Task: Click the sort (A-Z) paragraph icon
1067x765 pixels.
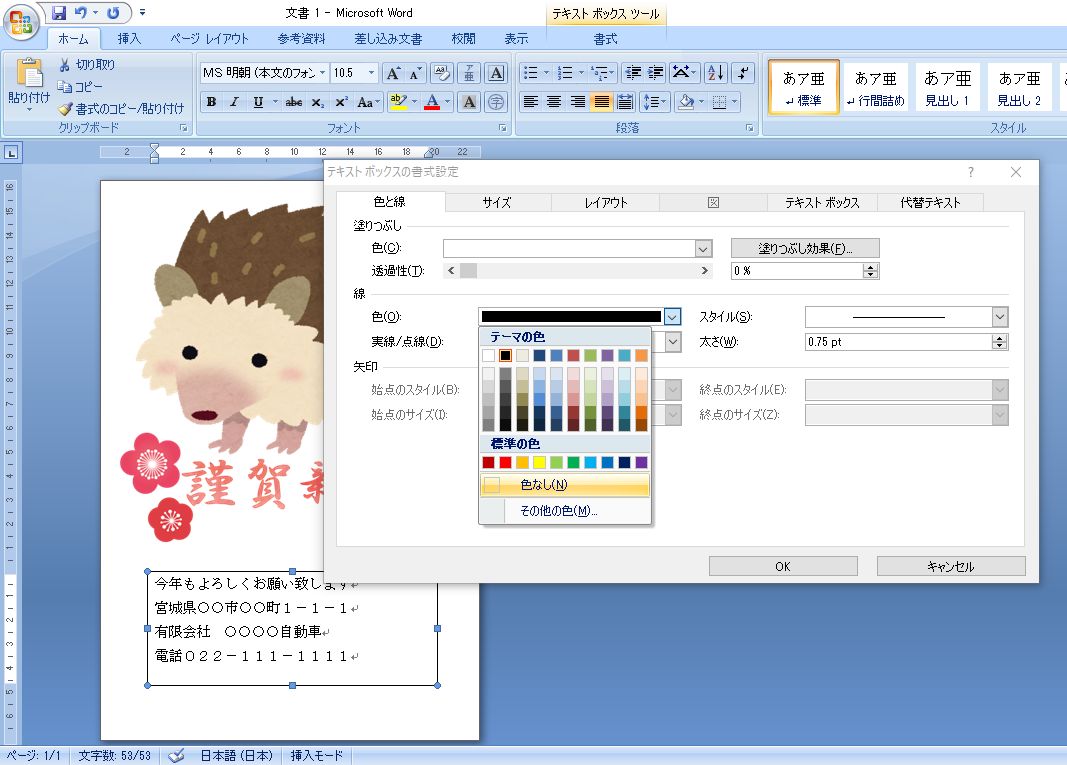Action: (715, 73)
